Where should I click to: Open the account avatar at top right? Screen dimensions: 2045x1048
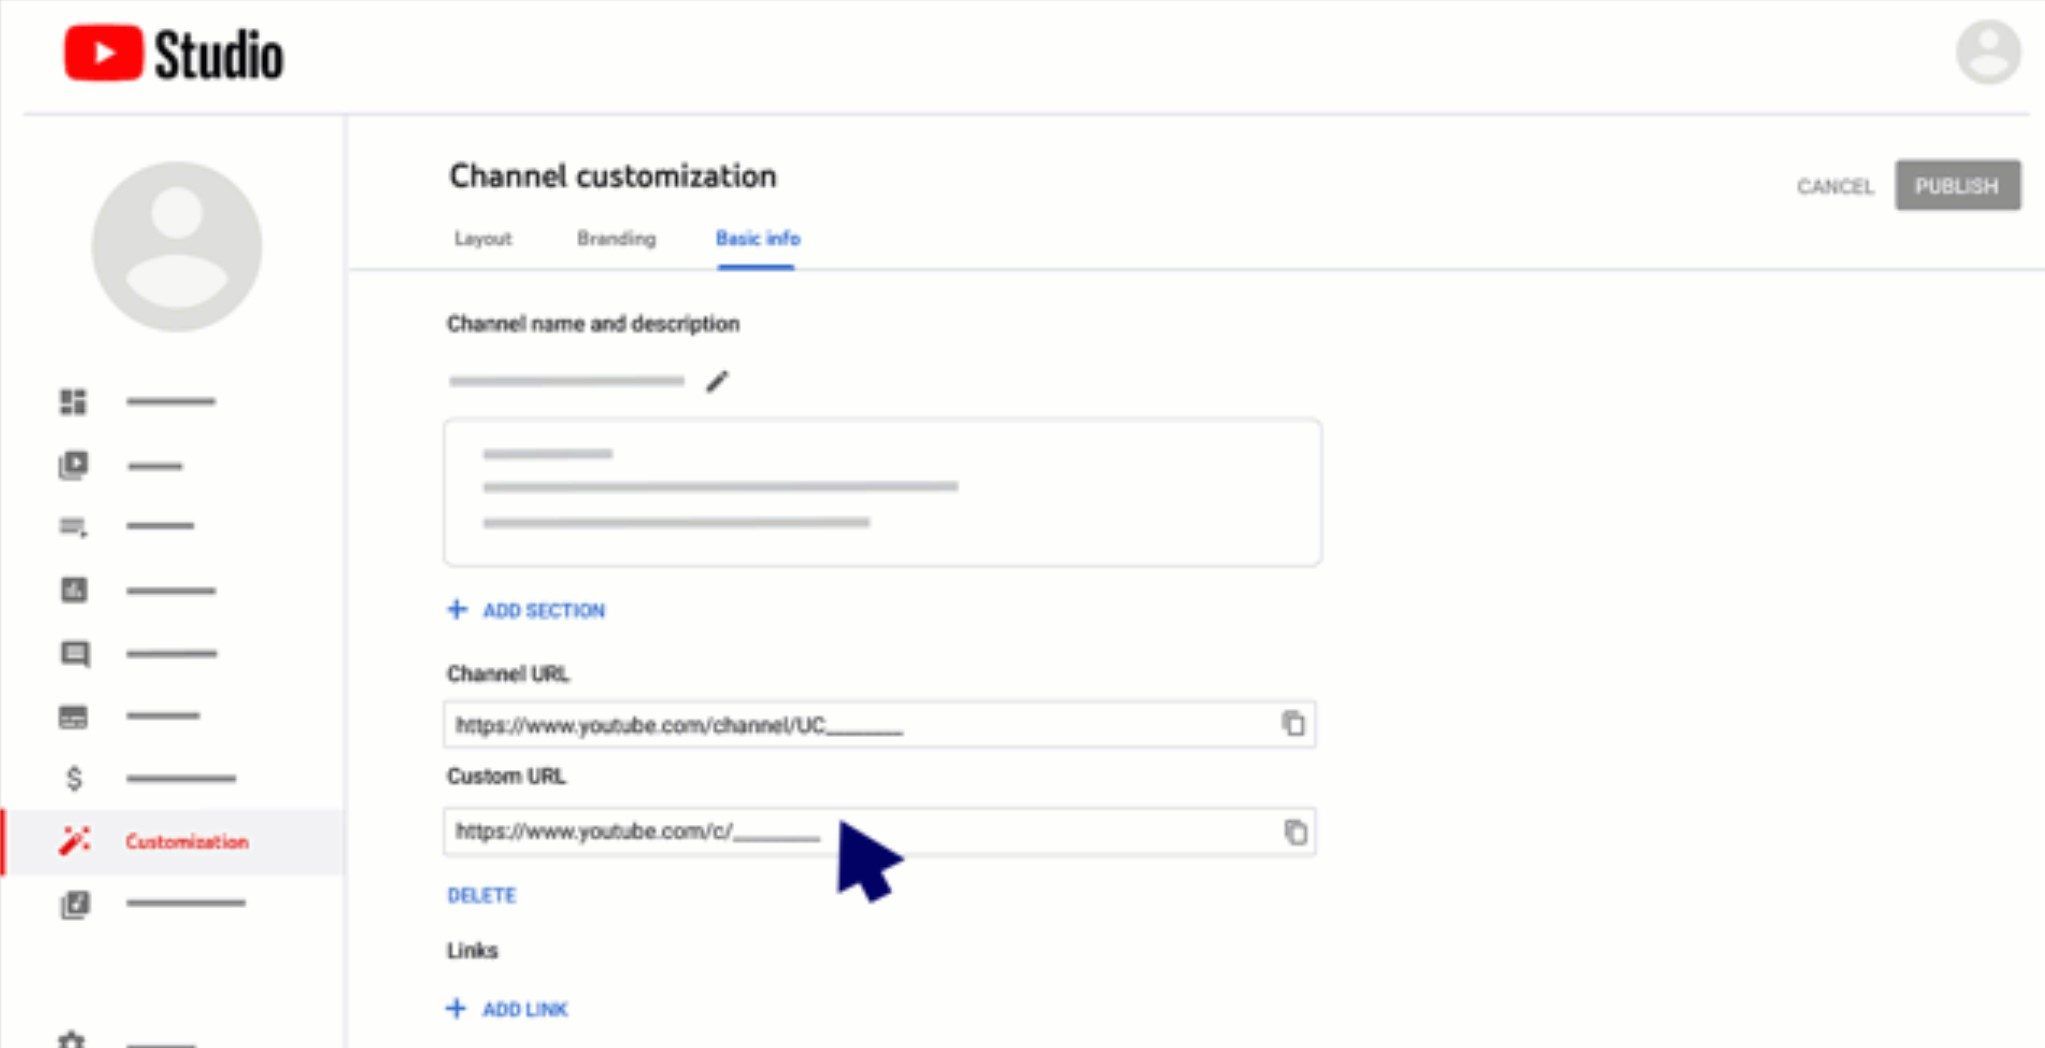point(1987,52)
